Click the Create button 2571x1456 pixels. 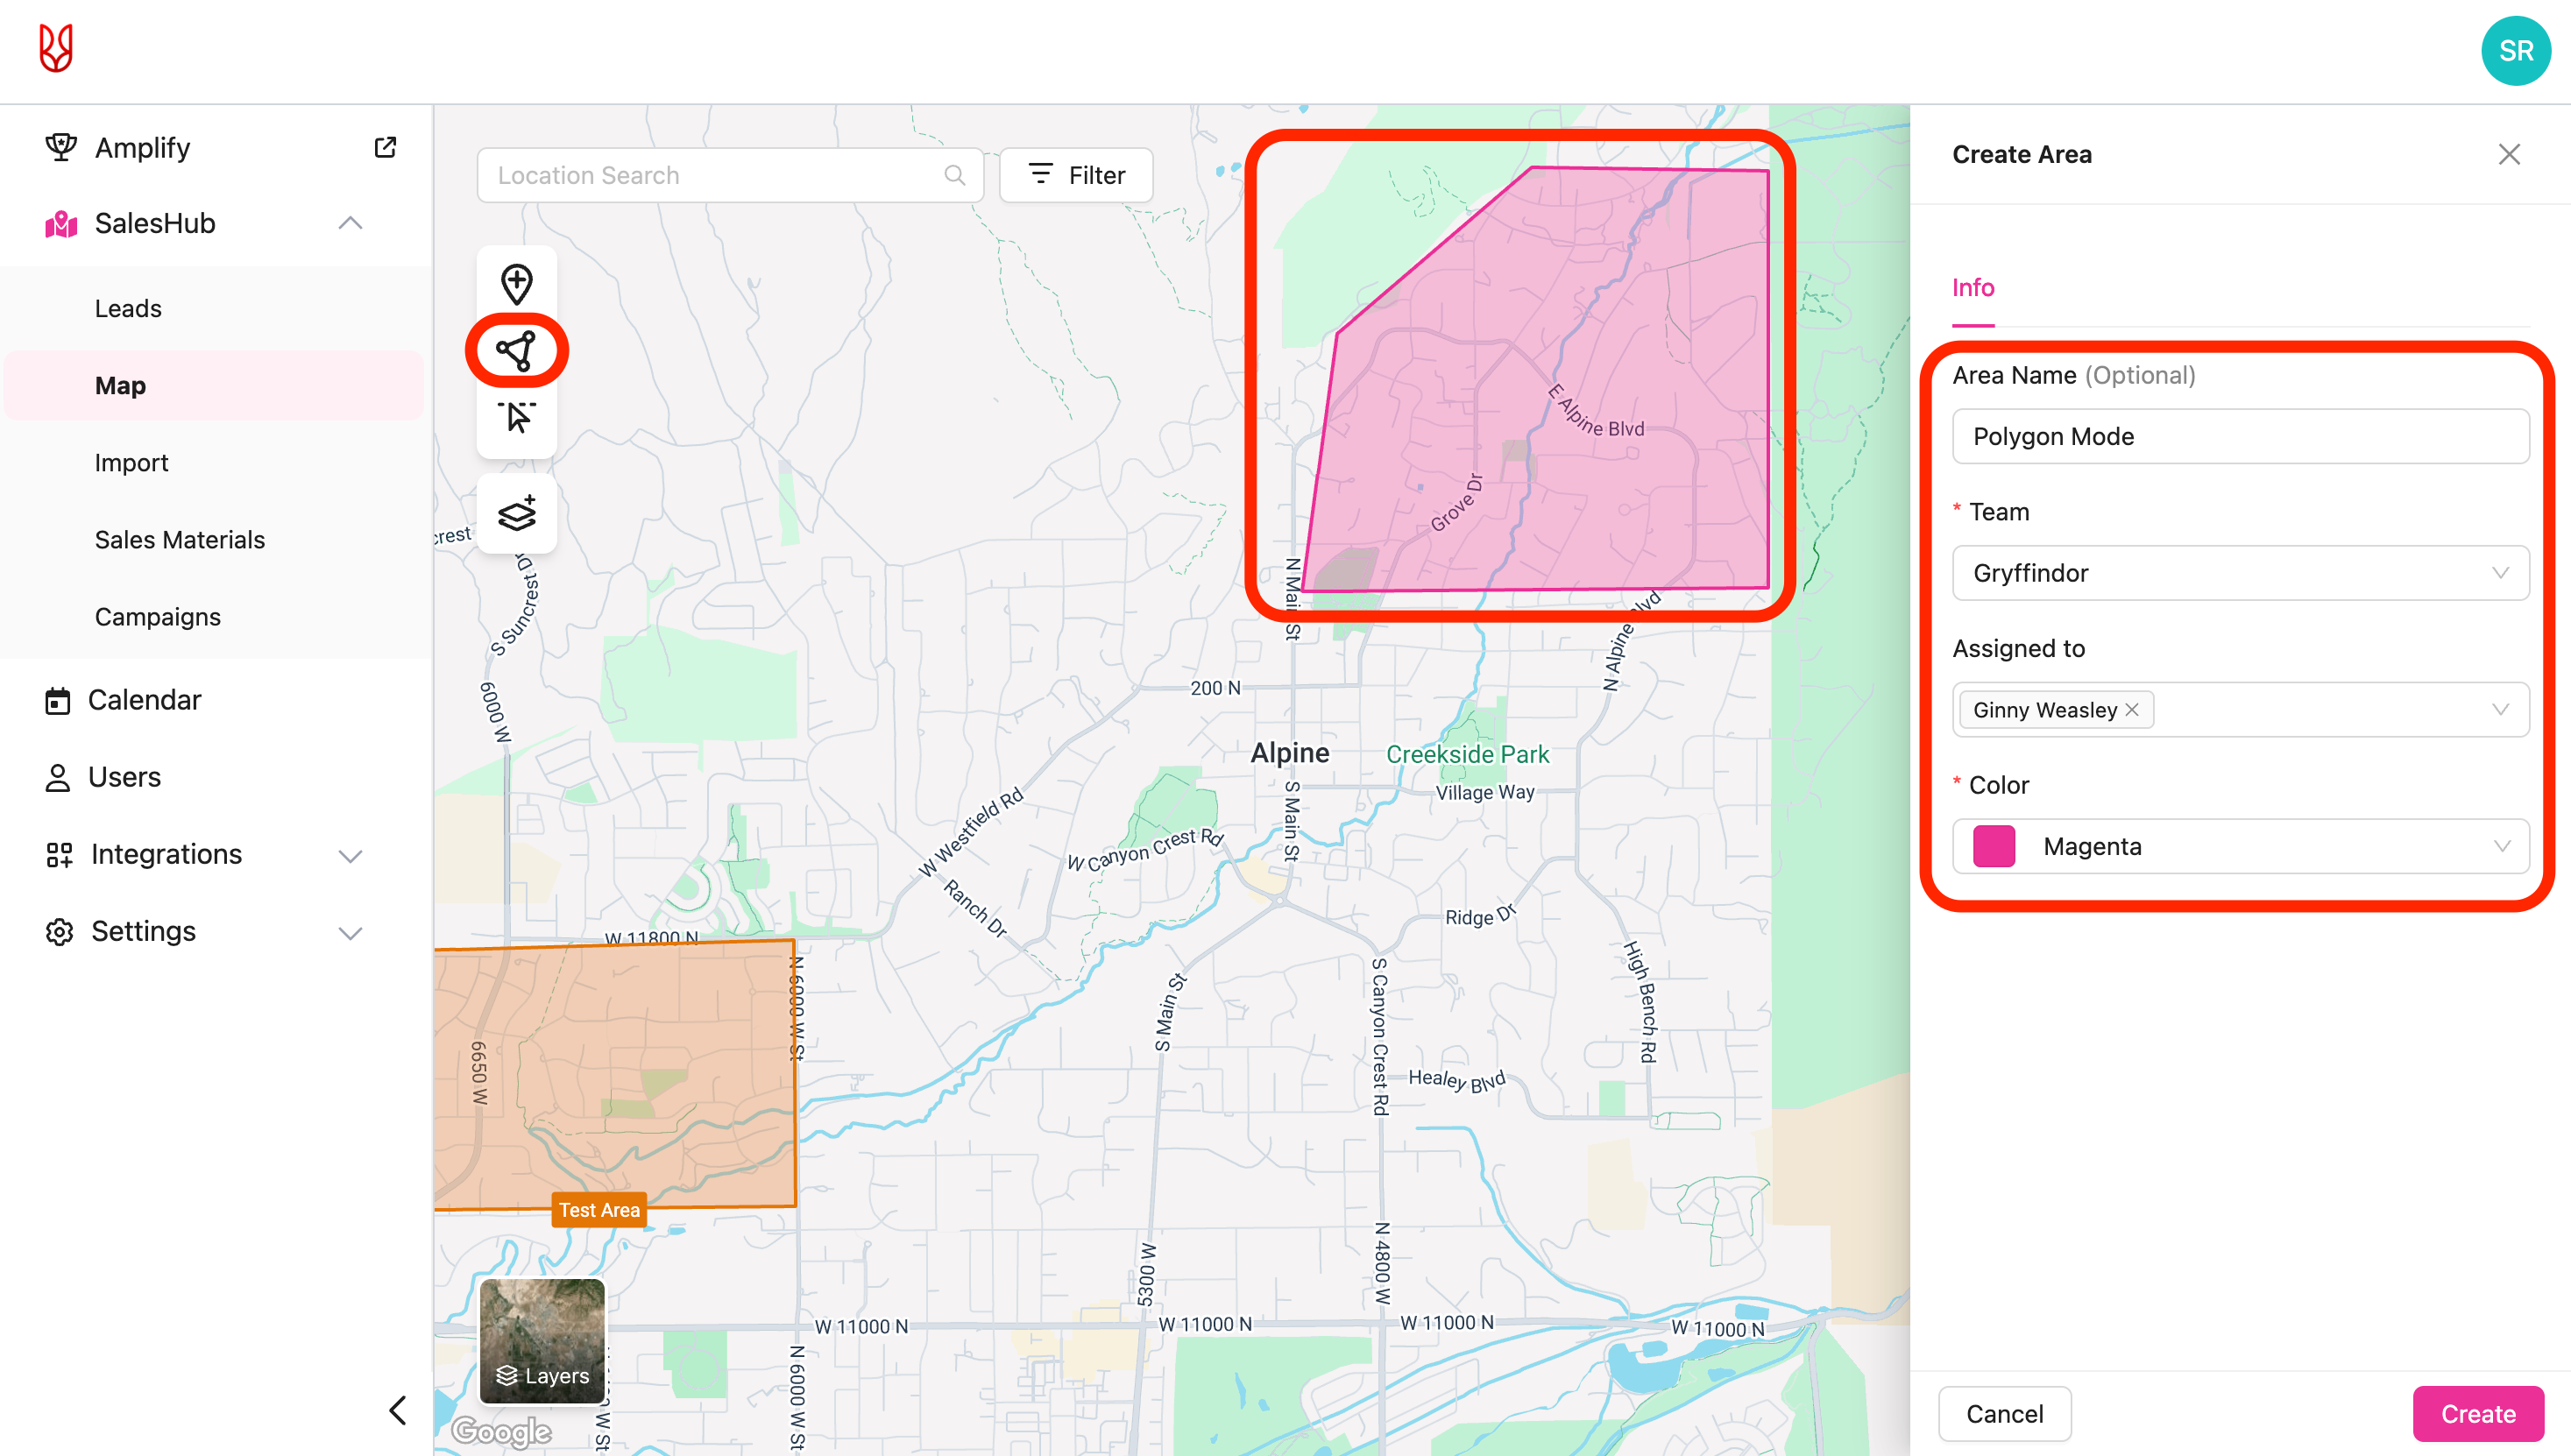tap(2477, 1413)
